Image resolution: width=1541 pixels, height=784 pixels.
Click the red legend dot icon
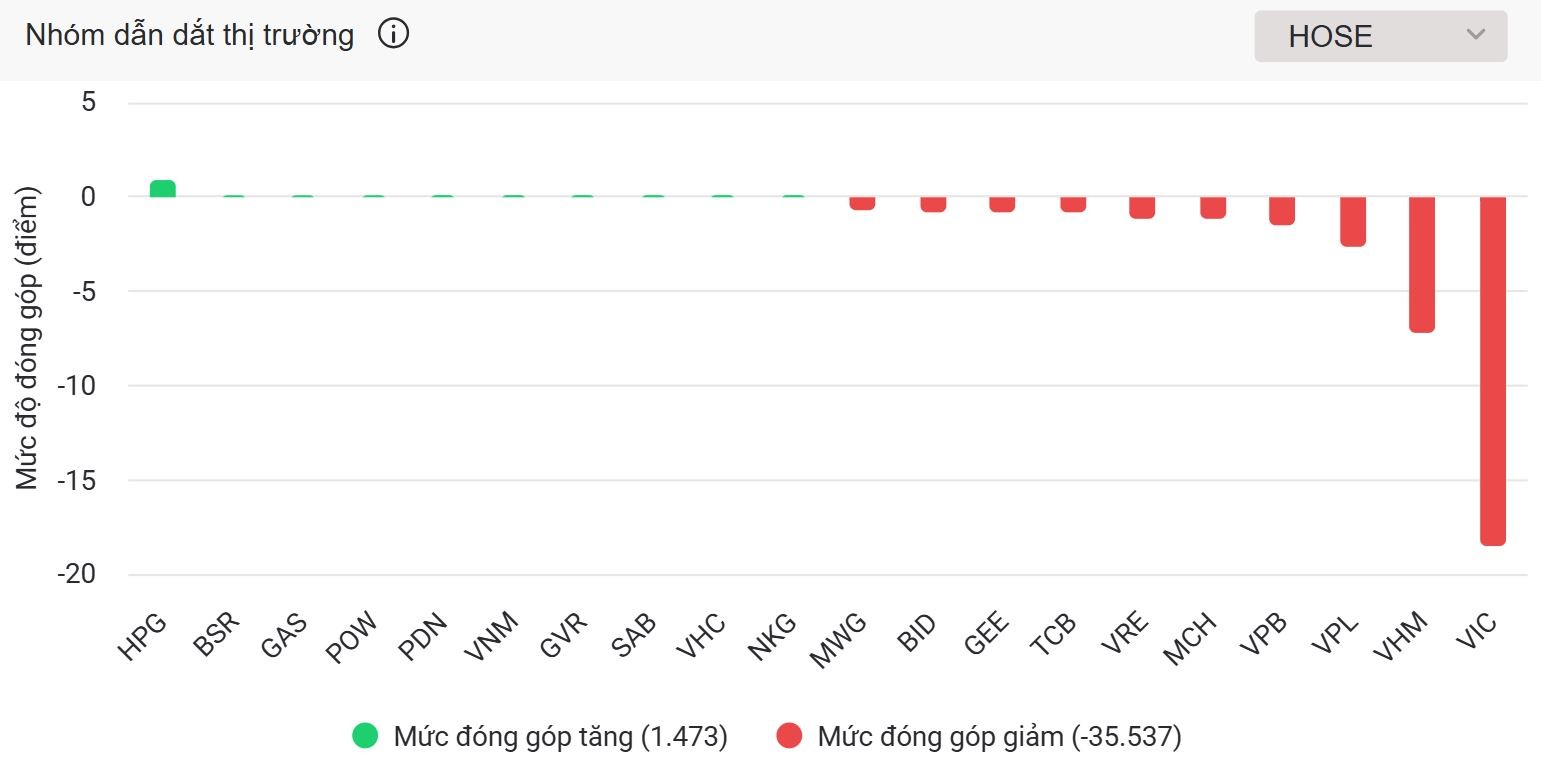[791, 736]
